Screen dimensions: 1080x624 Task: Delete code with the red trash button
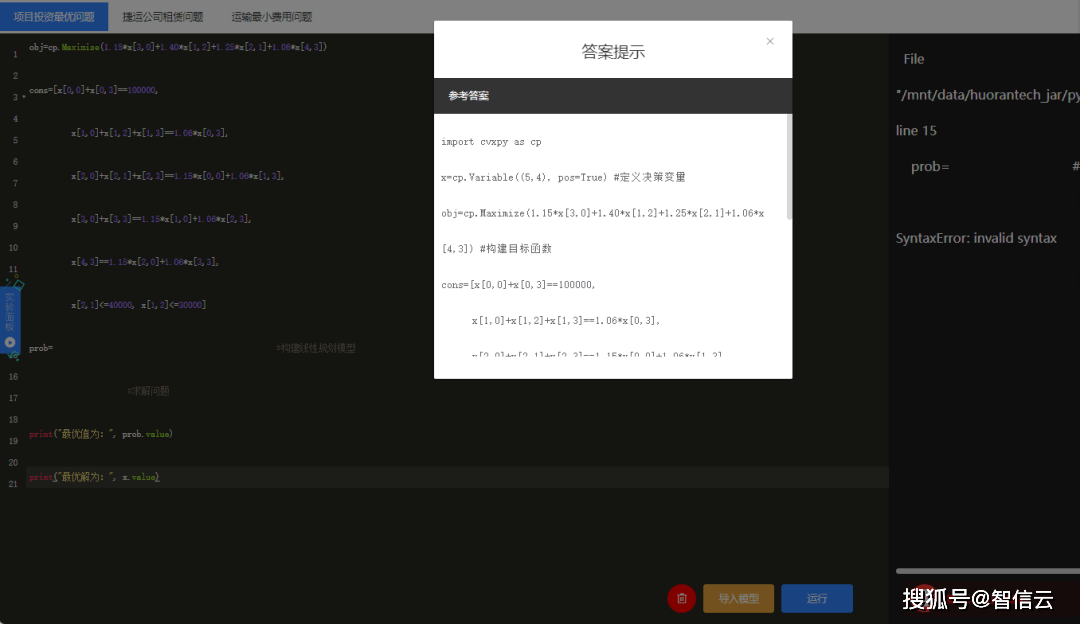[682, 598]
